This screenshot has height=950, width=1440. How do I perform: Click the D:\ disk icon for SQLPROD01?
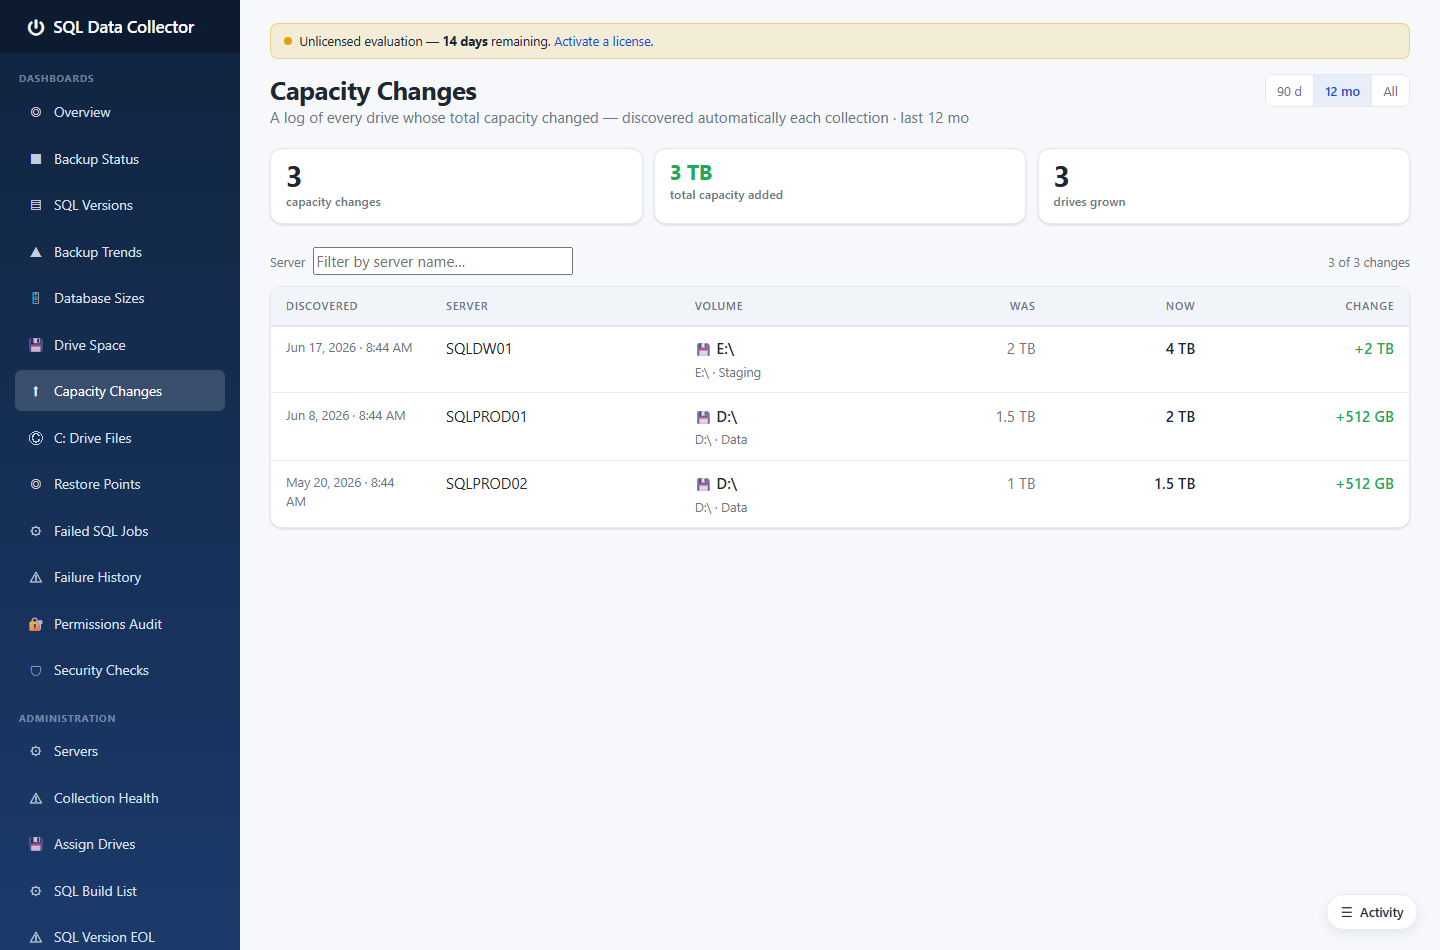pos(703,417)
